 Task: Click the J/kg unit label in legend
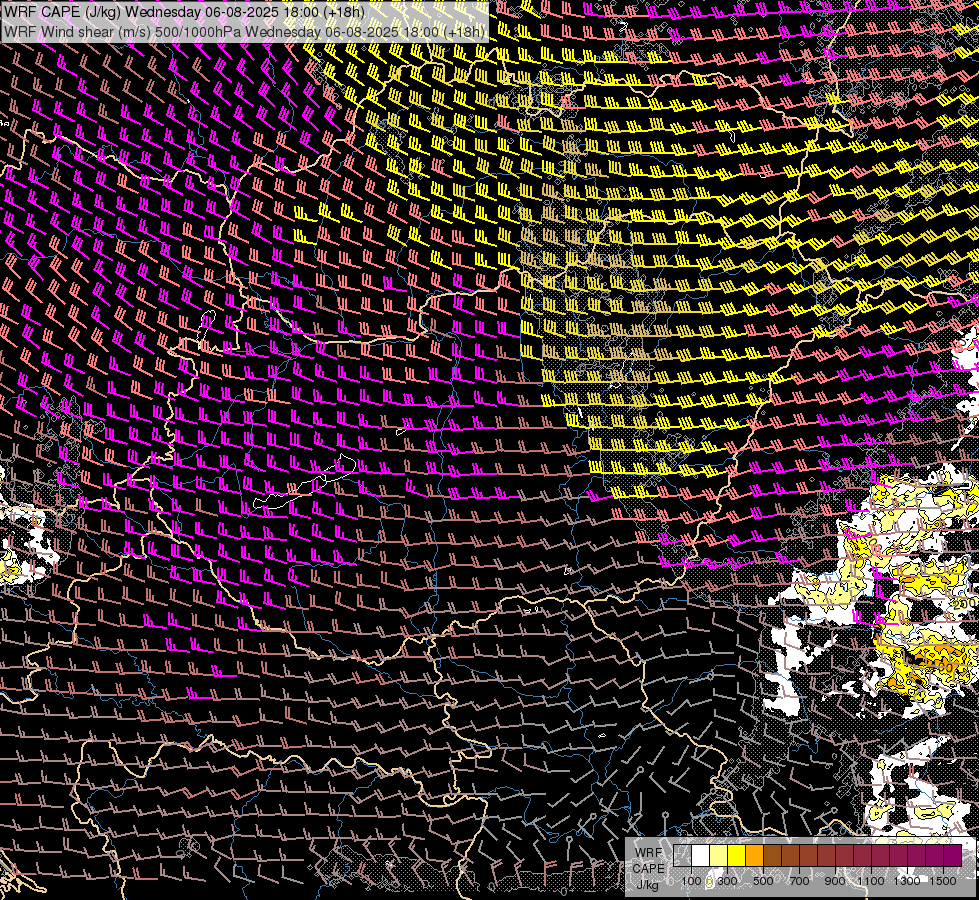click(647, 885)
